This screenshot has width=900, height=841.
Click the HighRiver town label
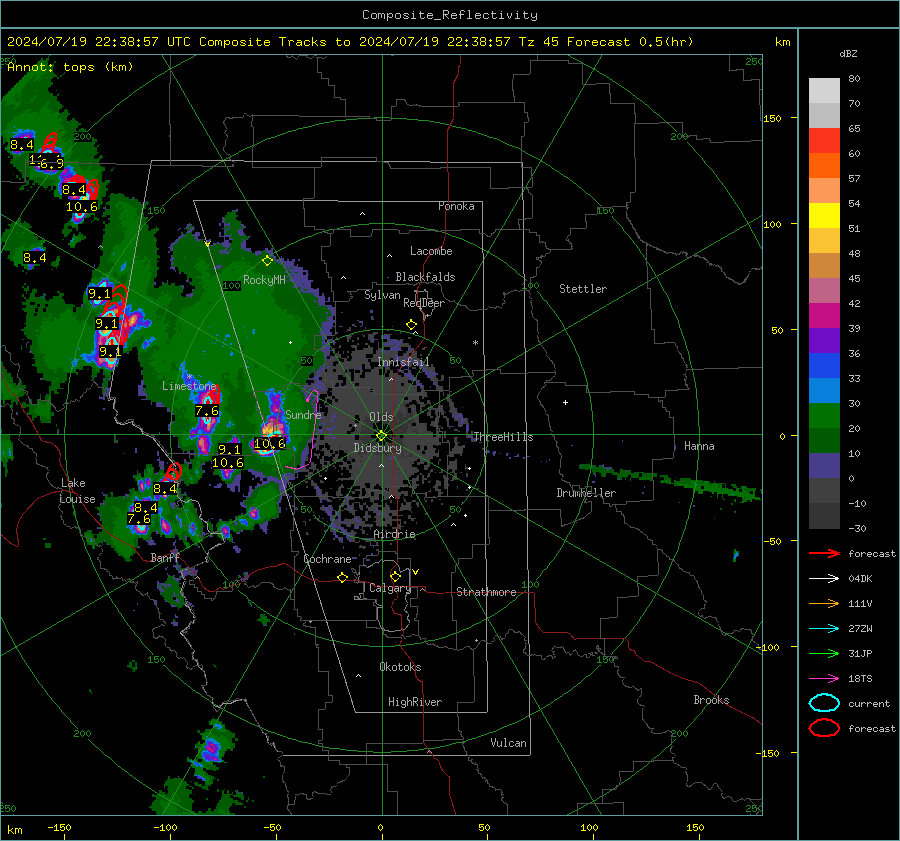[415, 702]
